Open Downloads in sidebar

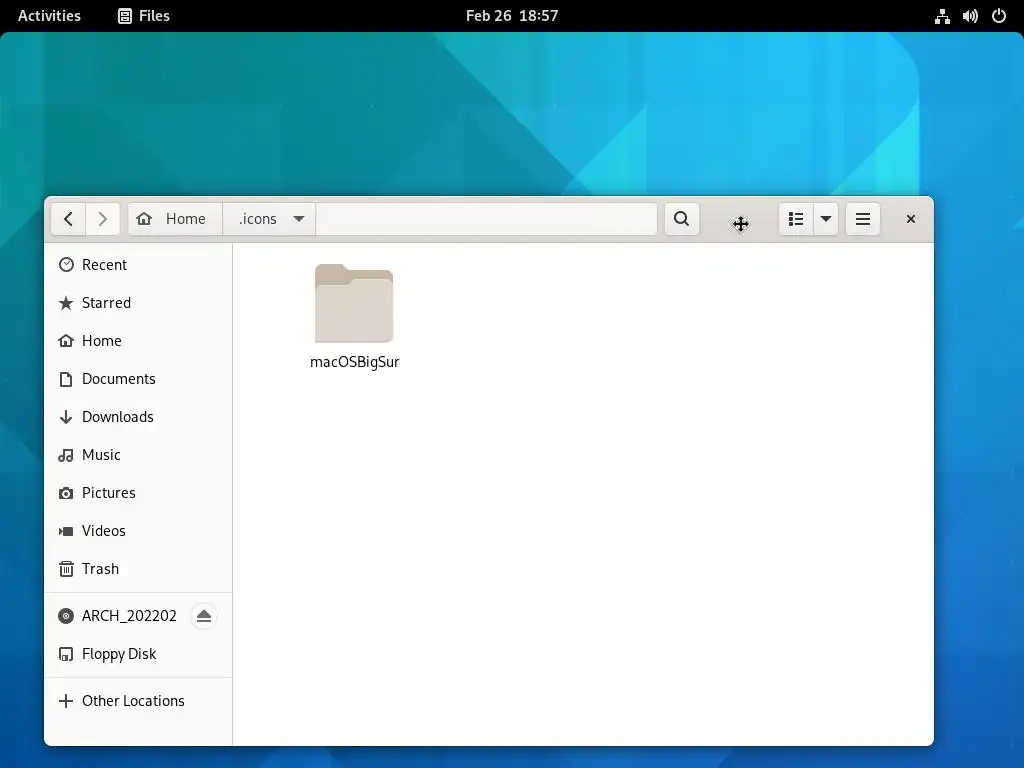coord(138,417)
